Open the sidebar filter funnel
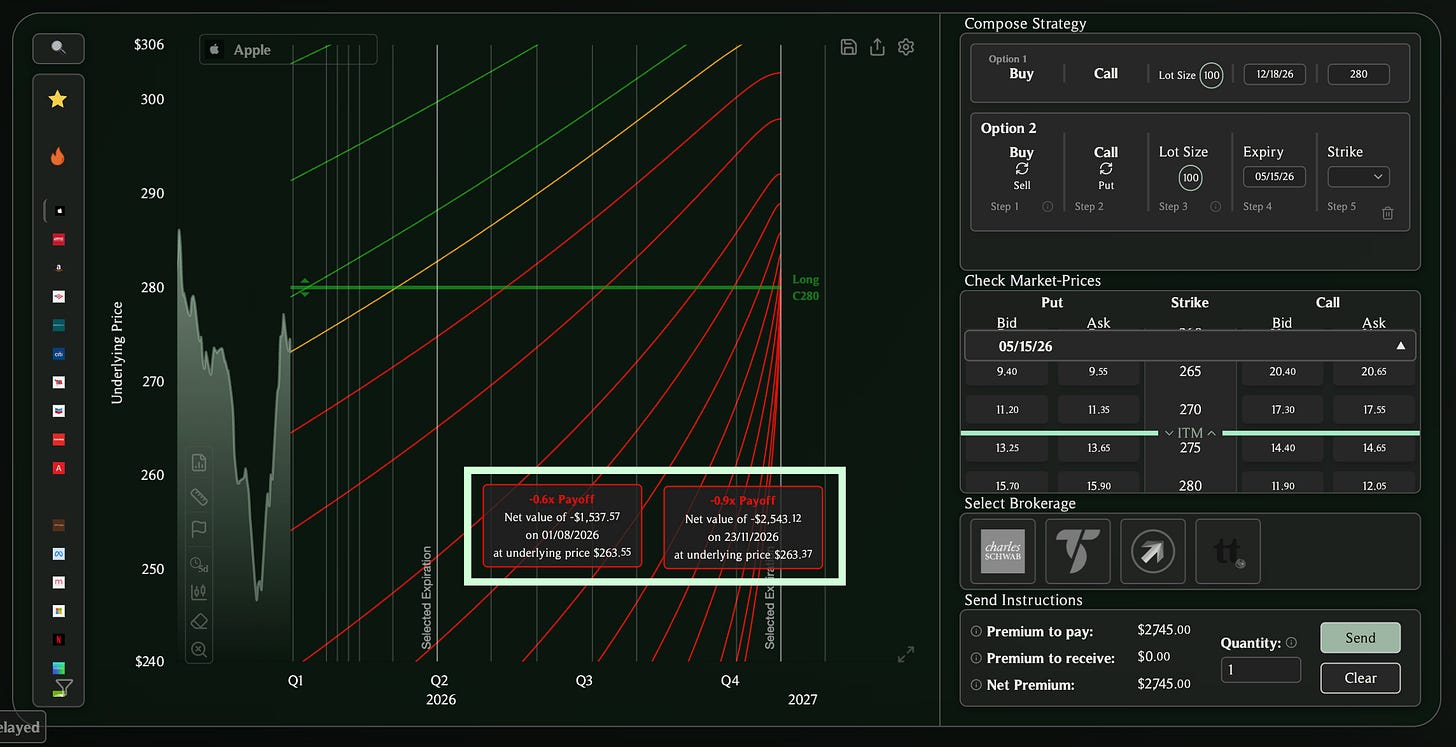This screenshot has height=747, width=1456. [64, 688]
